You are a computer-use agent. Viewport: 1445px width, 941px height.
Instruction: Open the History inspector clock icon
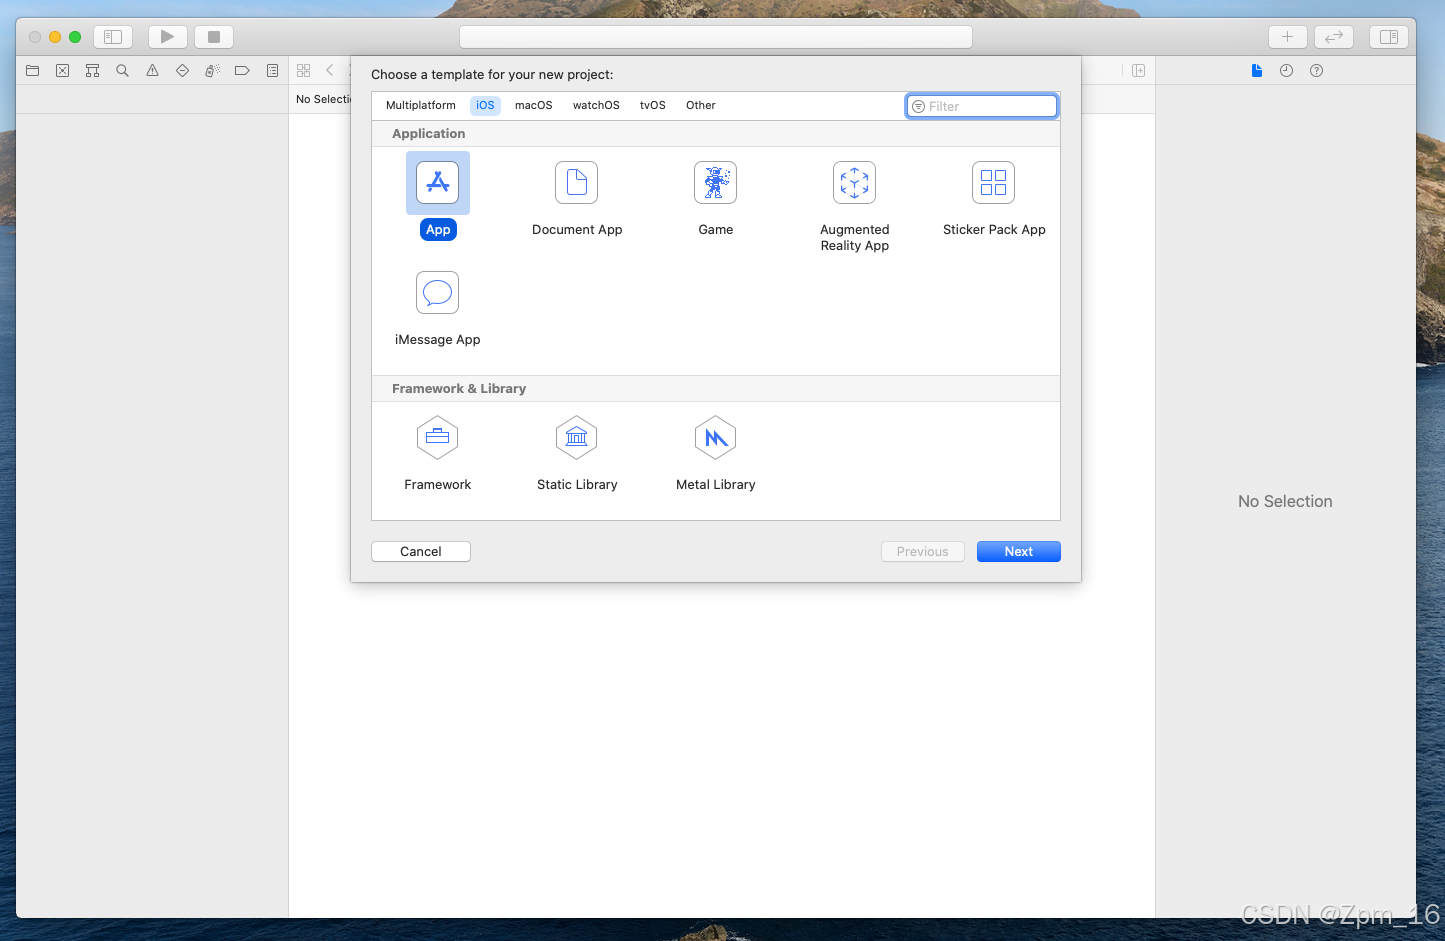coord(1287,71)
